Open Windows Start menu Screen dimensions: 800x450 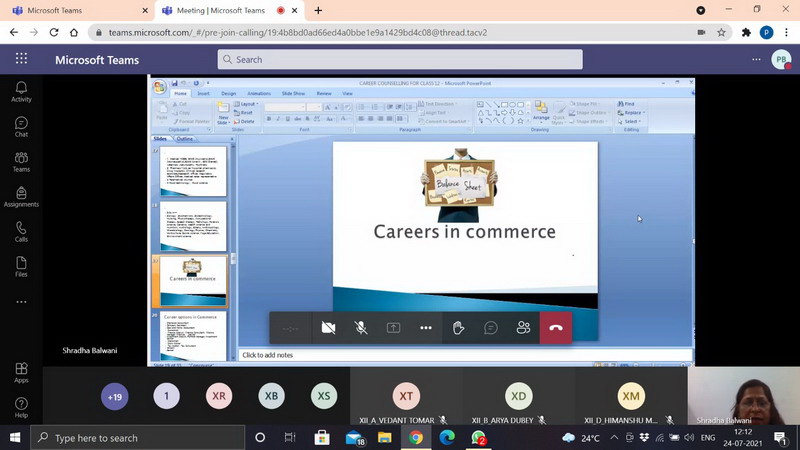[15, 438]
